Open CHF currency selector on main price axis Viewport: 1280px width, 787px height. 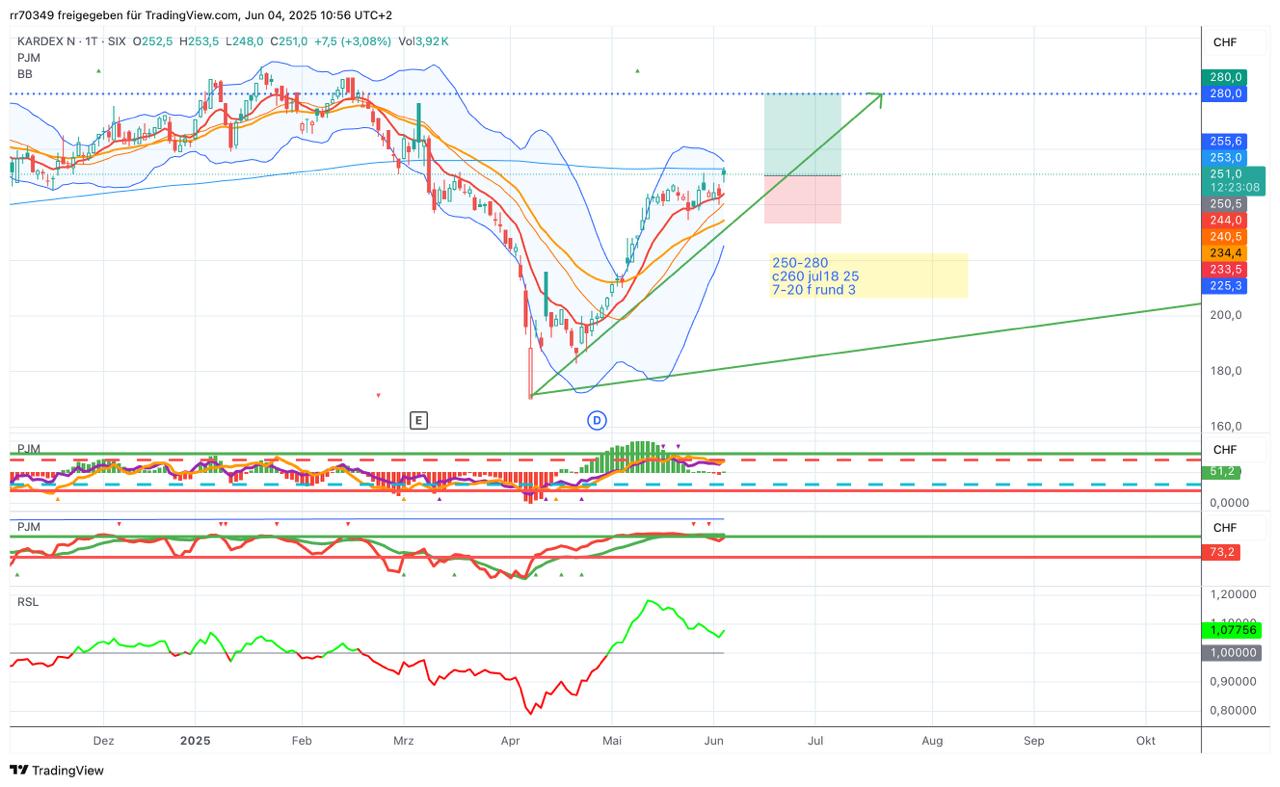coord(1225,42)
